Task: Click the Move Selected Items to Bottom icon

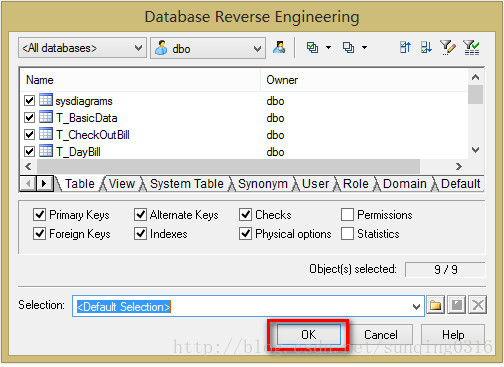Action: click(426, 48)
